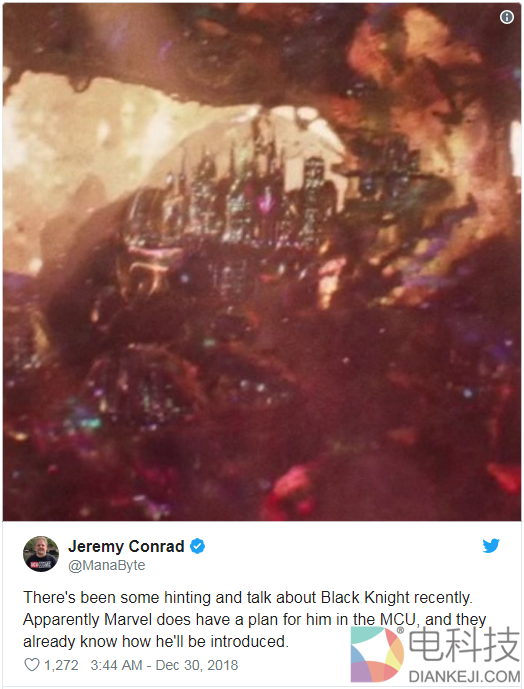Click the registered trademark symbol on watermark
The width and height of the screenshot is (524, 689).
click(x=400, y=630)
